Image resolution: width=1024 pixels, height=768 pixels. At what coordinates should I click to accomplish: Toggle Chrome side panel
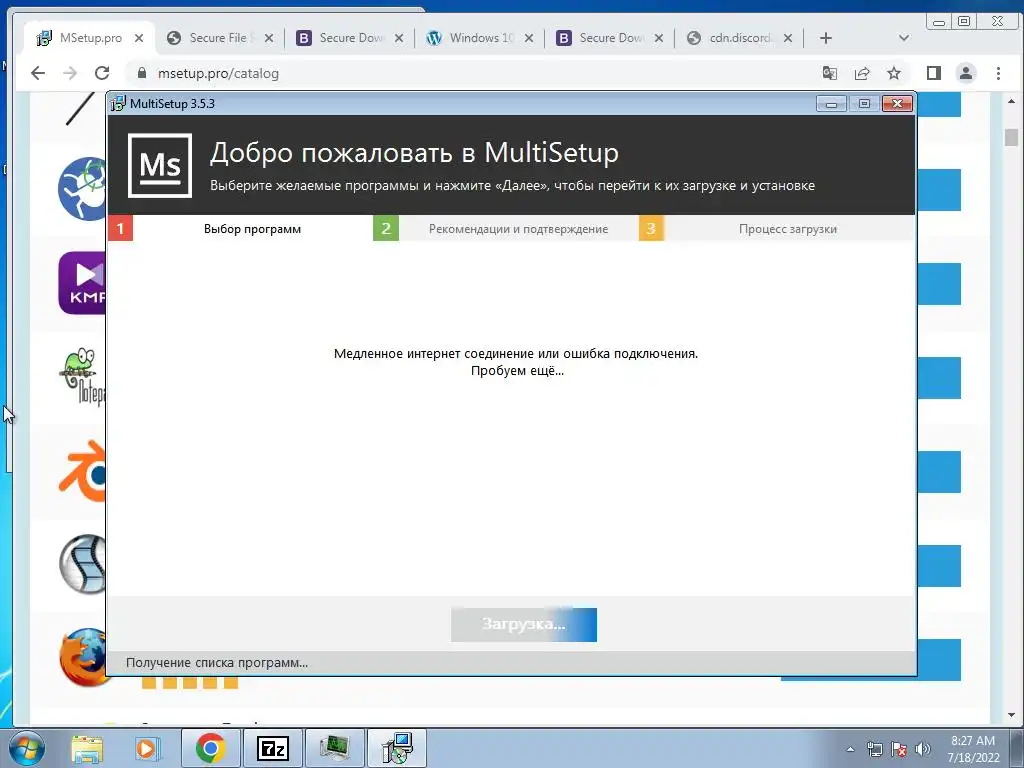934,73
